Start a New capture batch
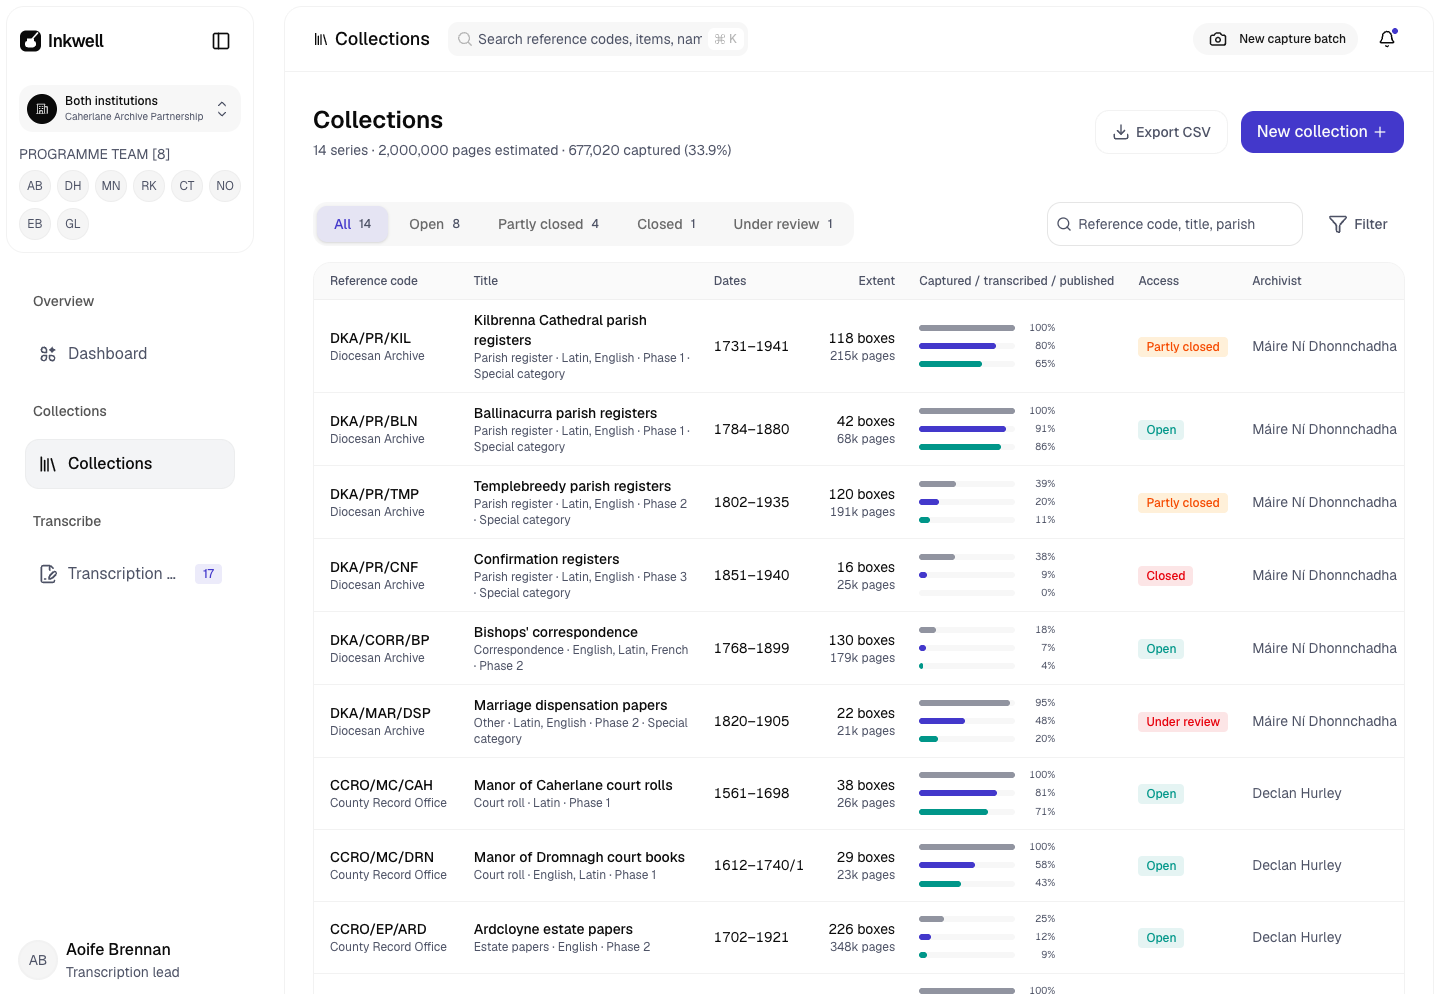The height and width of the screenshot is (1000, 1440). [x=1276, y=39]
